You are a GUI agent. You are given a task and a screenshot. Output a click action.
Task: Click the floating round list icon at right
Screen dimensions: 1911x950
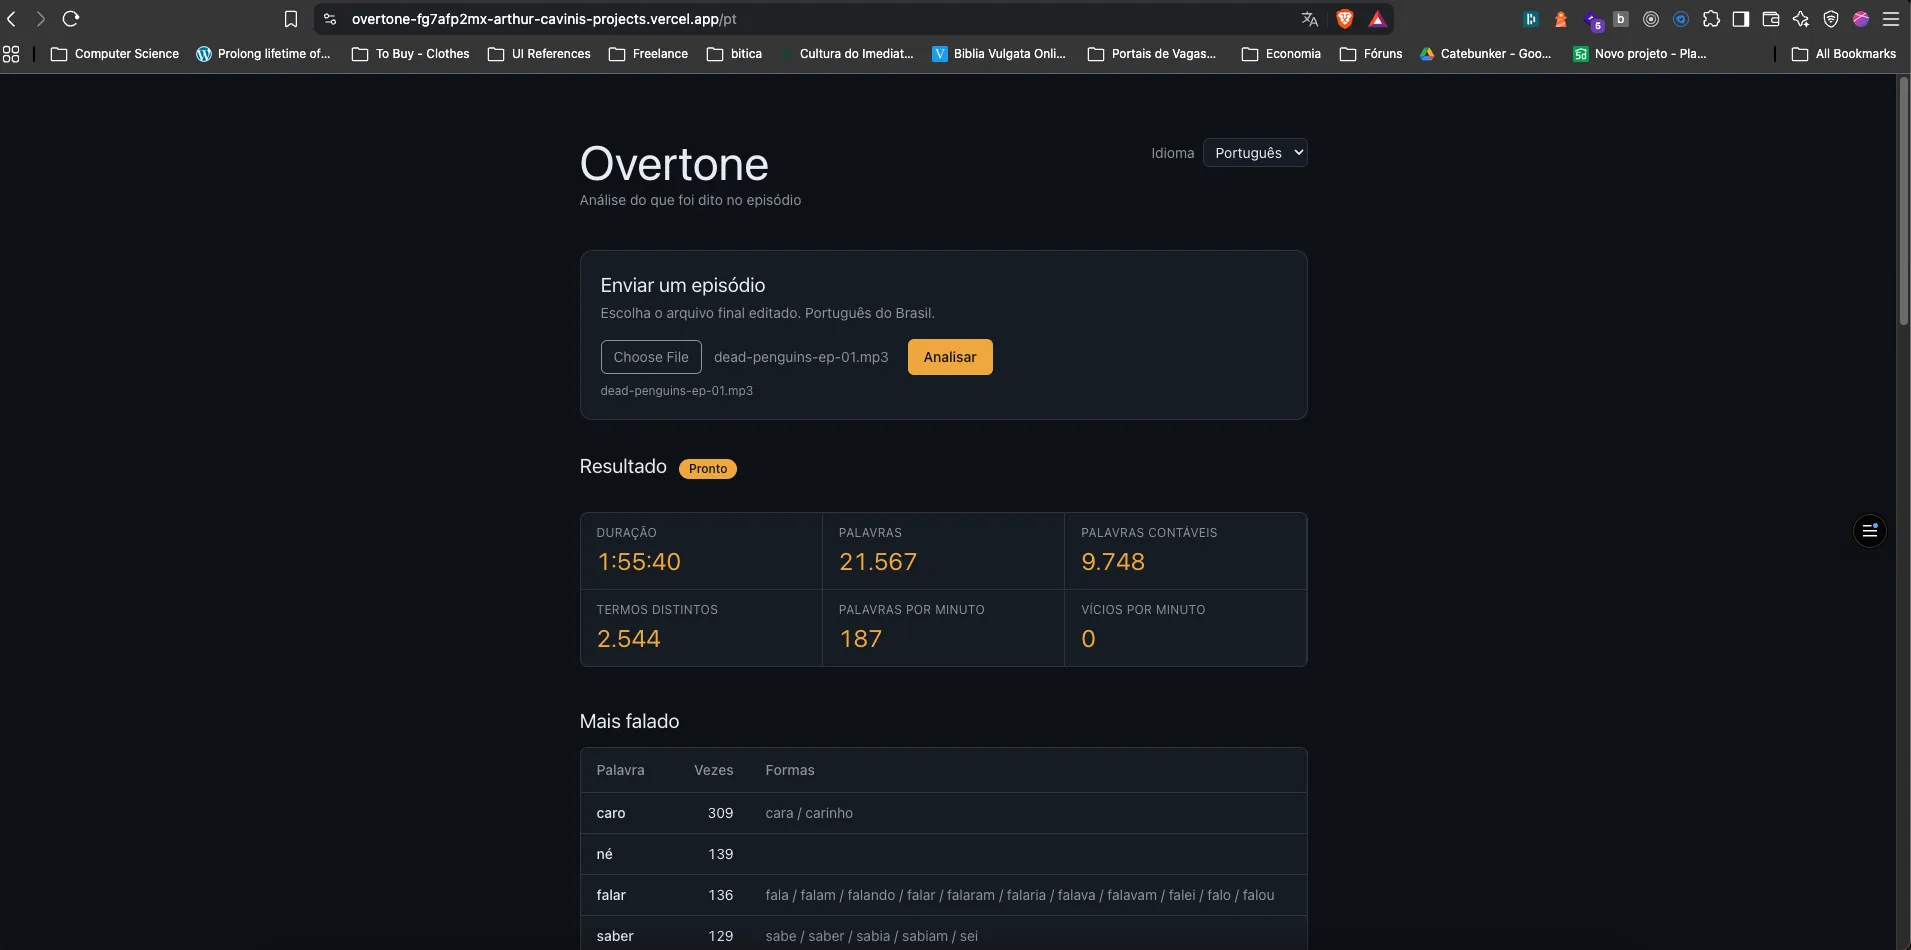tap(1870, 531)
